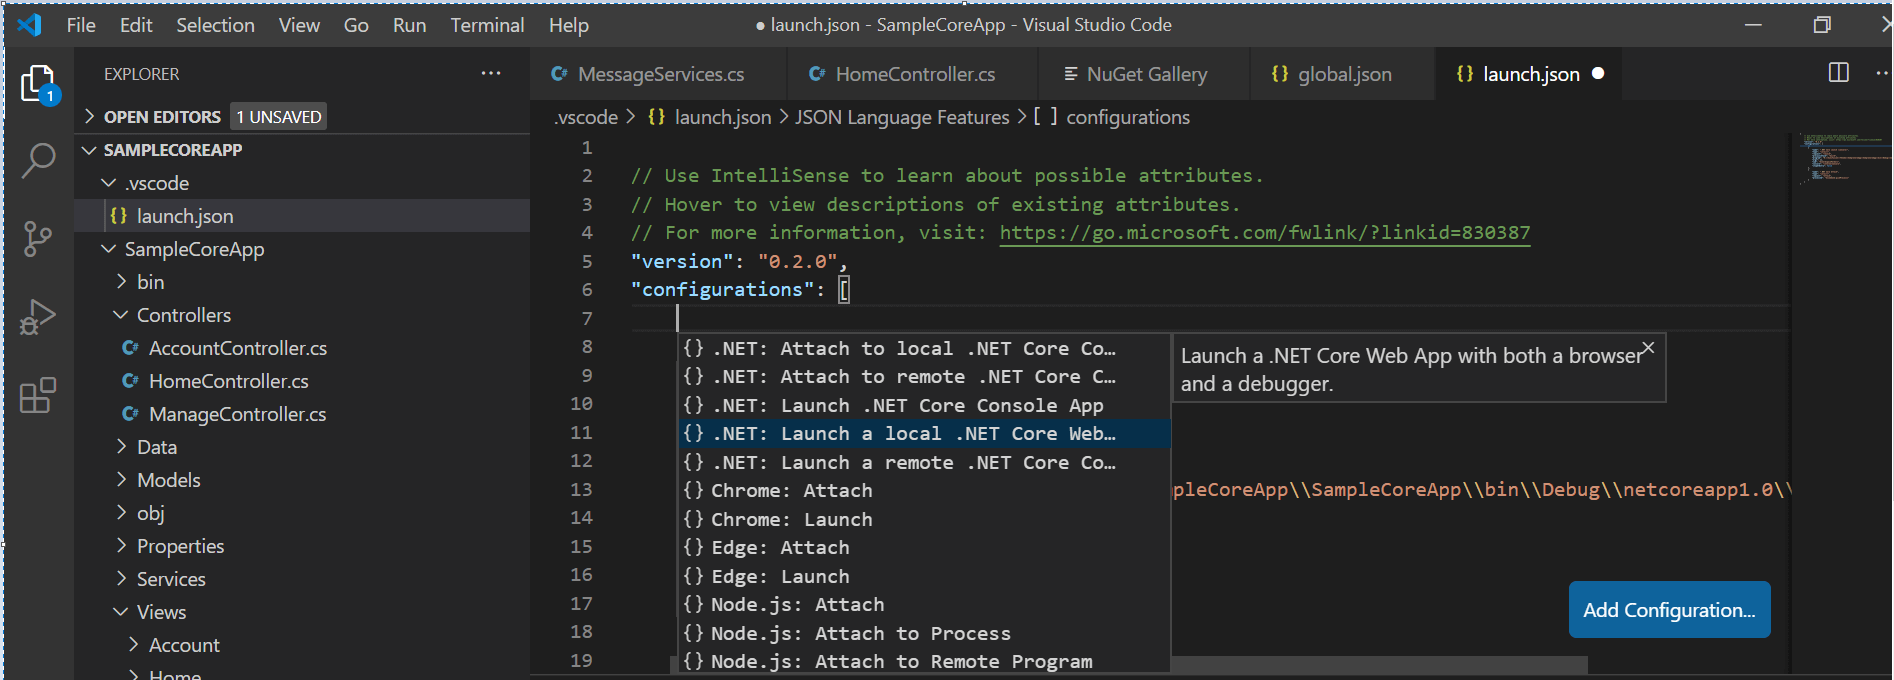Open the Run and Debug view

coord(38,317)
